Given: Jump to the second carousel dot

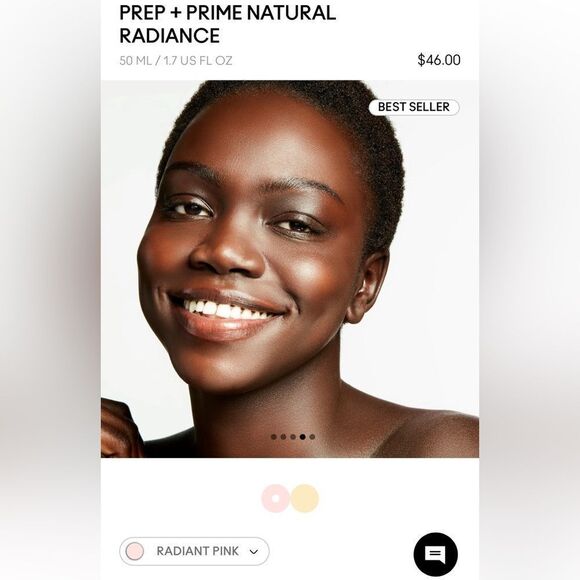Looking at the screenshot, I should (x=283, y=437).
